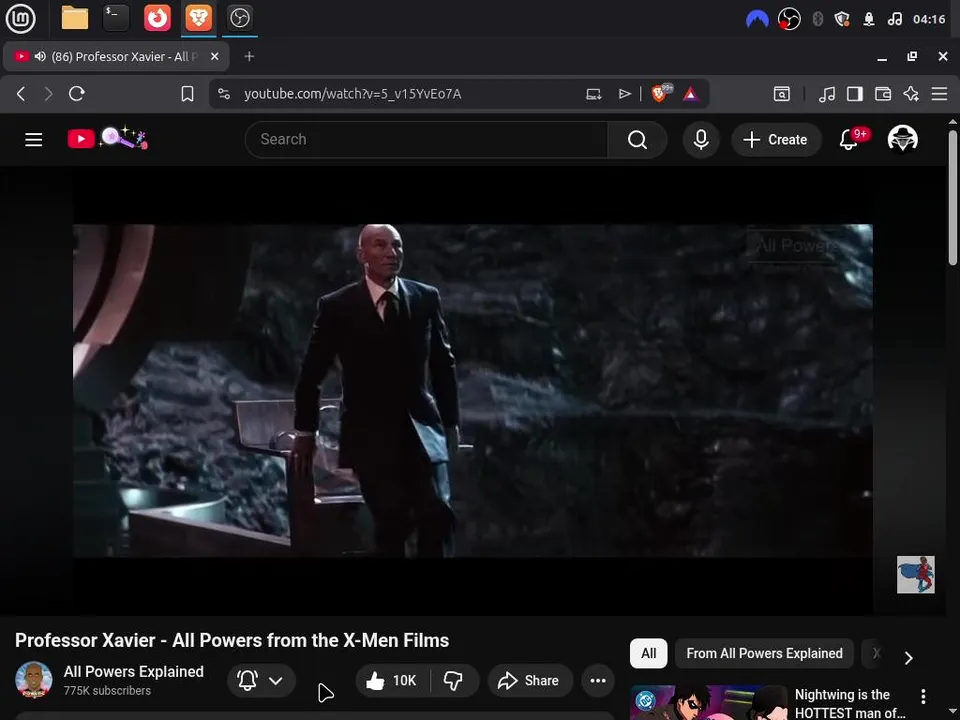Reload the current page

(77, 94)
